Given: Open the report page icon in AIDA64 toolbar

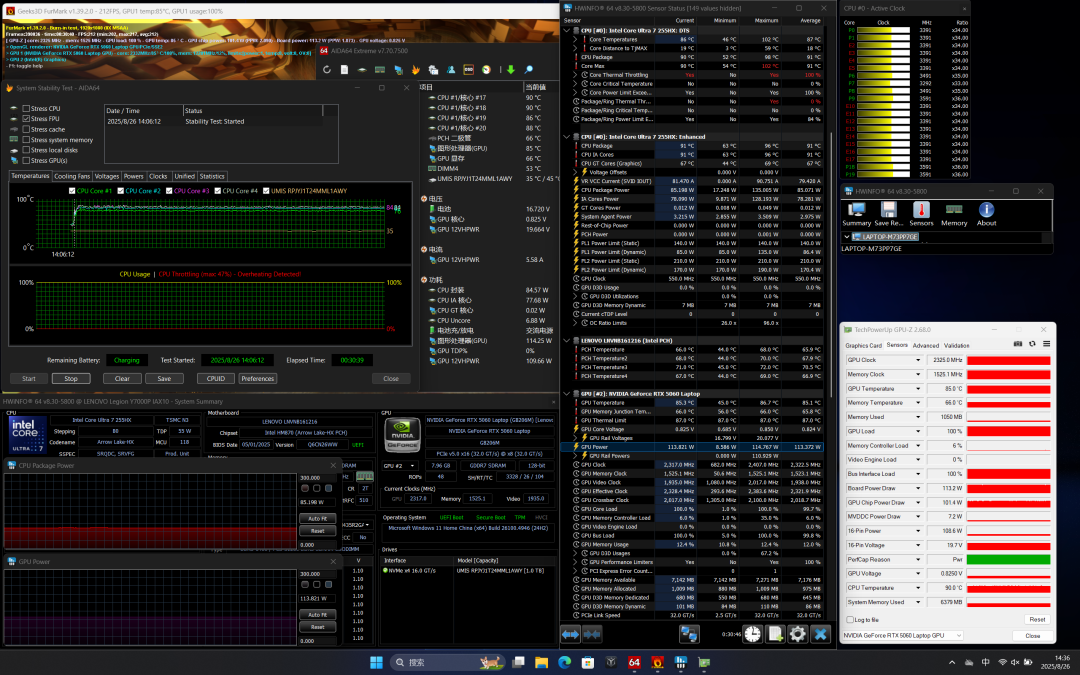Looking at the screenshot, I should point(344,70).
